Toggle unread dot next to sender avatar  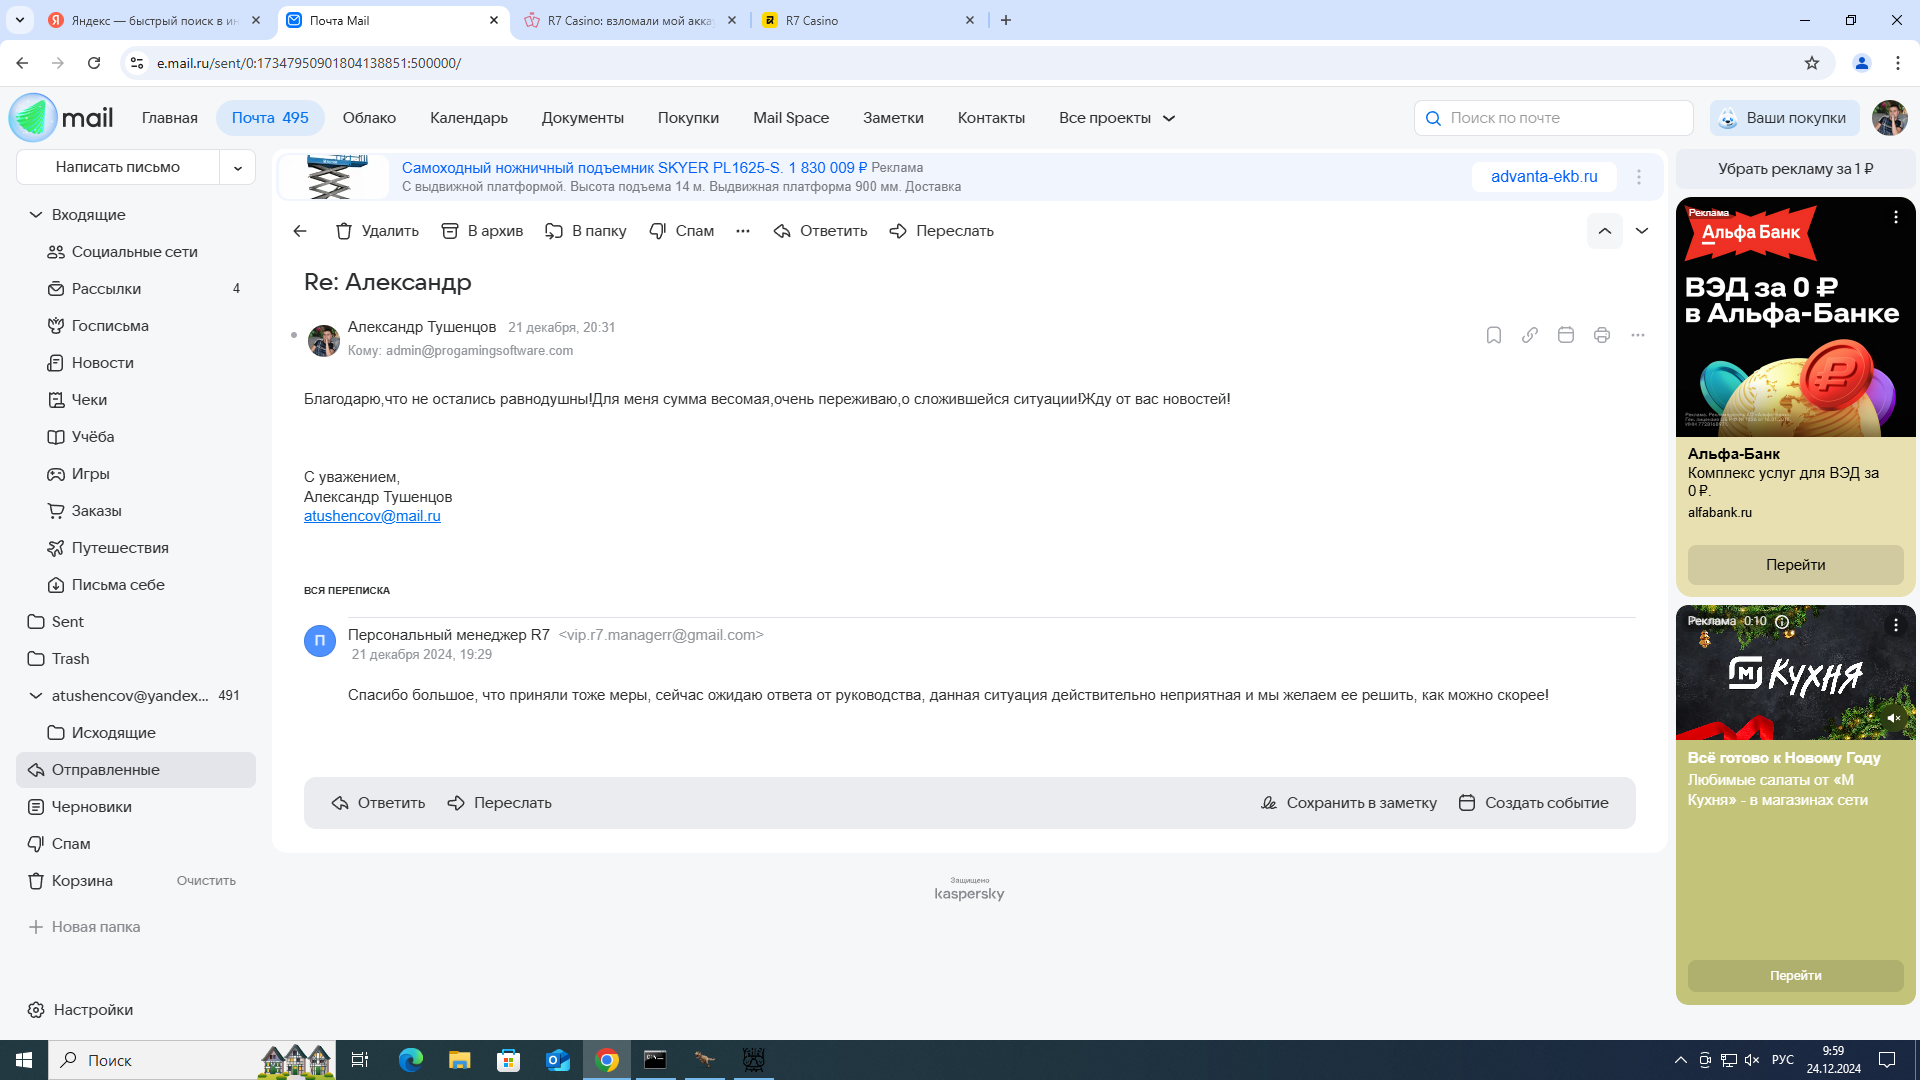click(294, 335)
